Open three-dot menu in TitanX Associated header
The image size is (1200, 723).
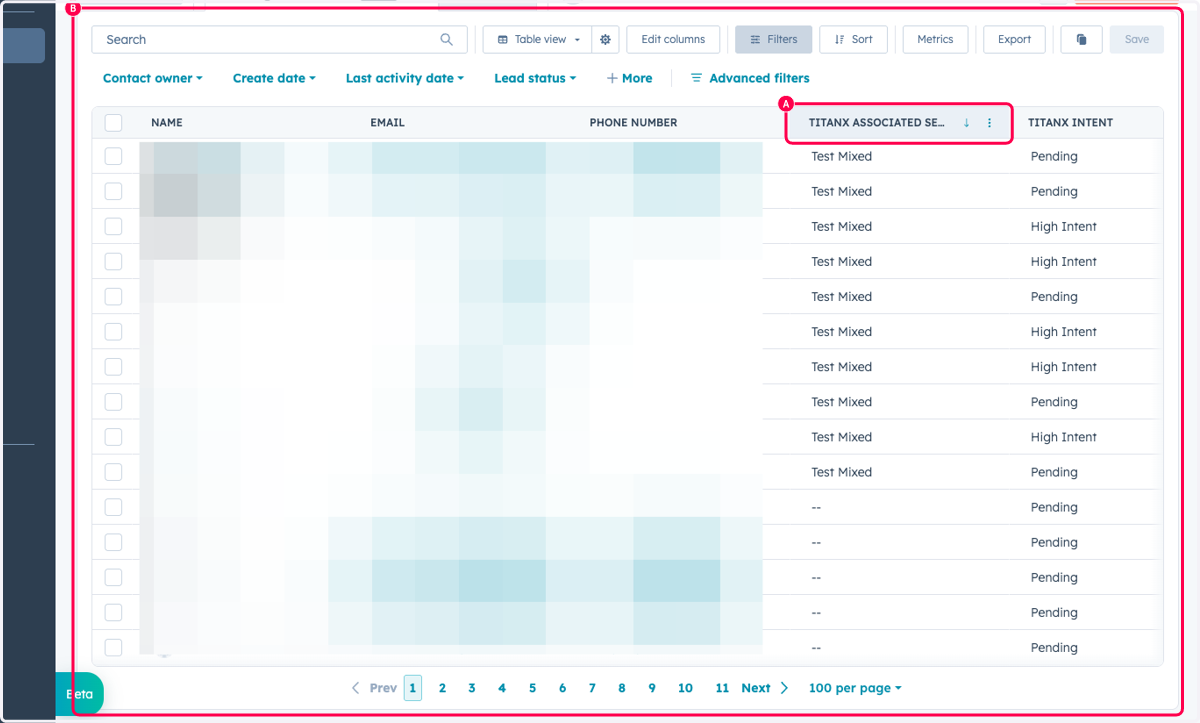tap(990, 123)
